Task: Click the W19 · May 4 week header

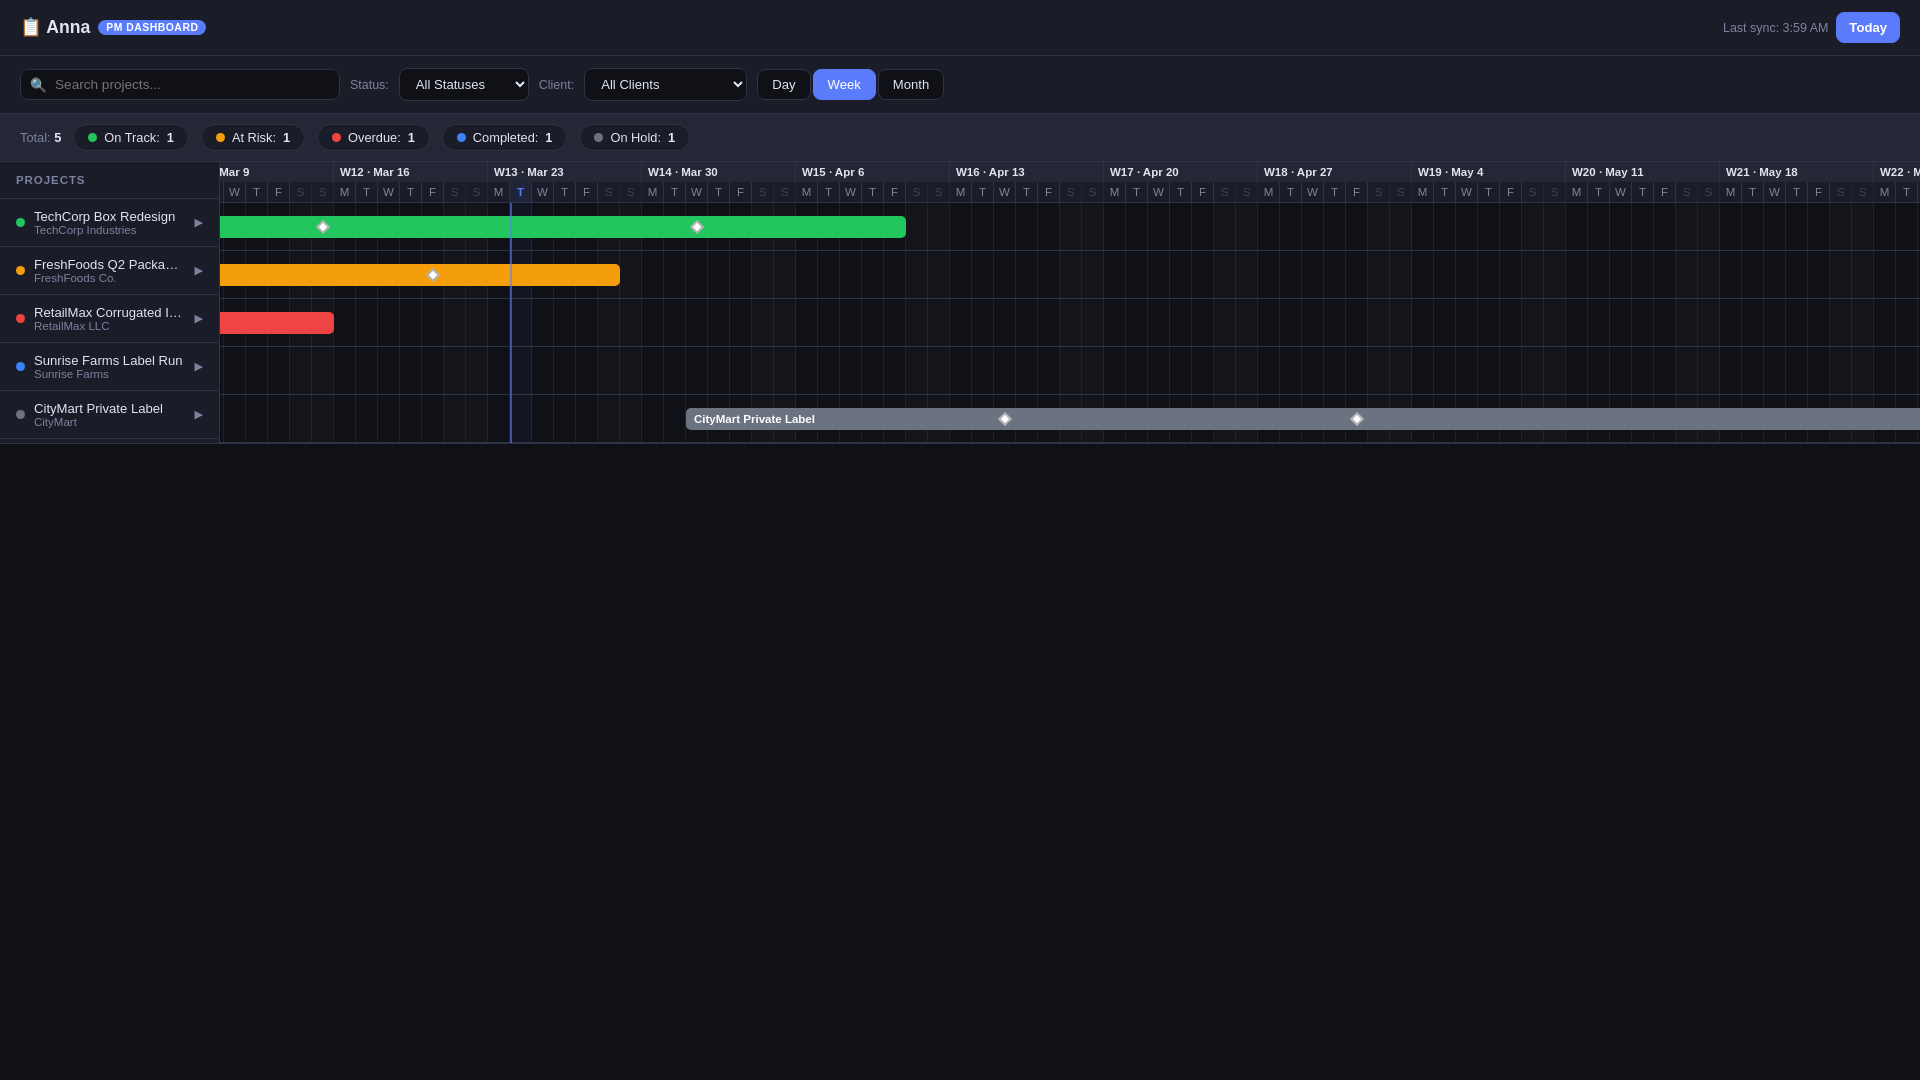Action: pos(1489,172)
